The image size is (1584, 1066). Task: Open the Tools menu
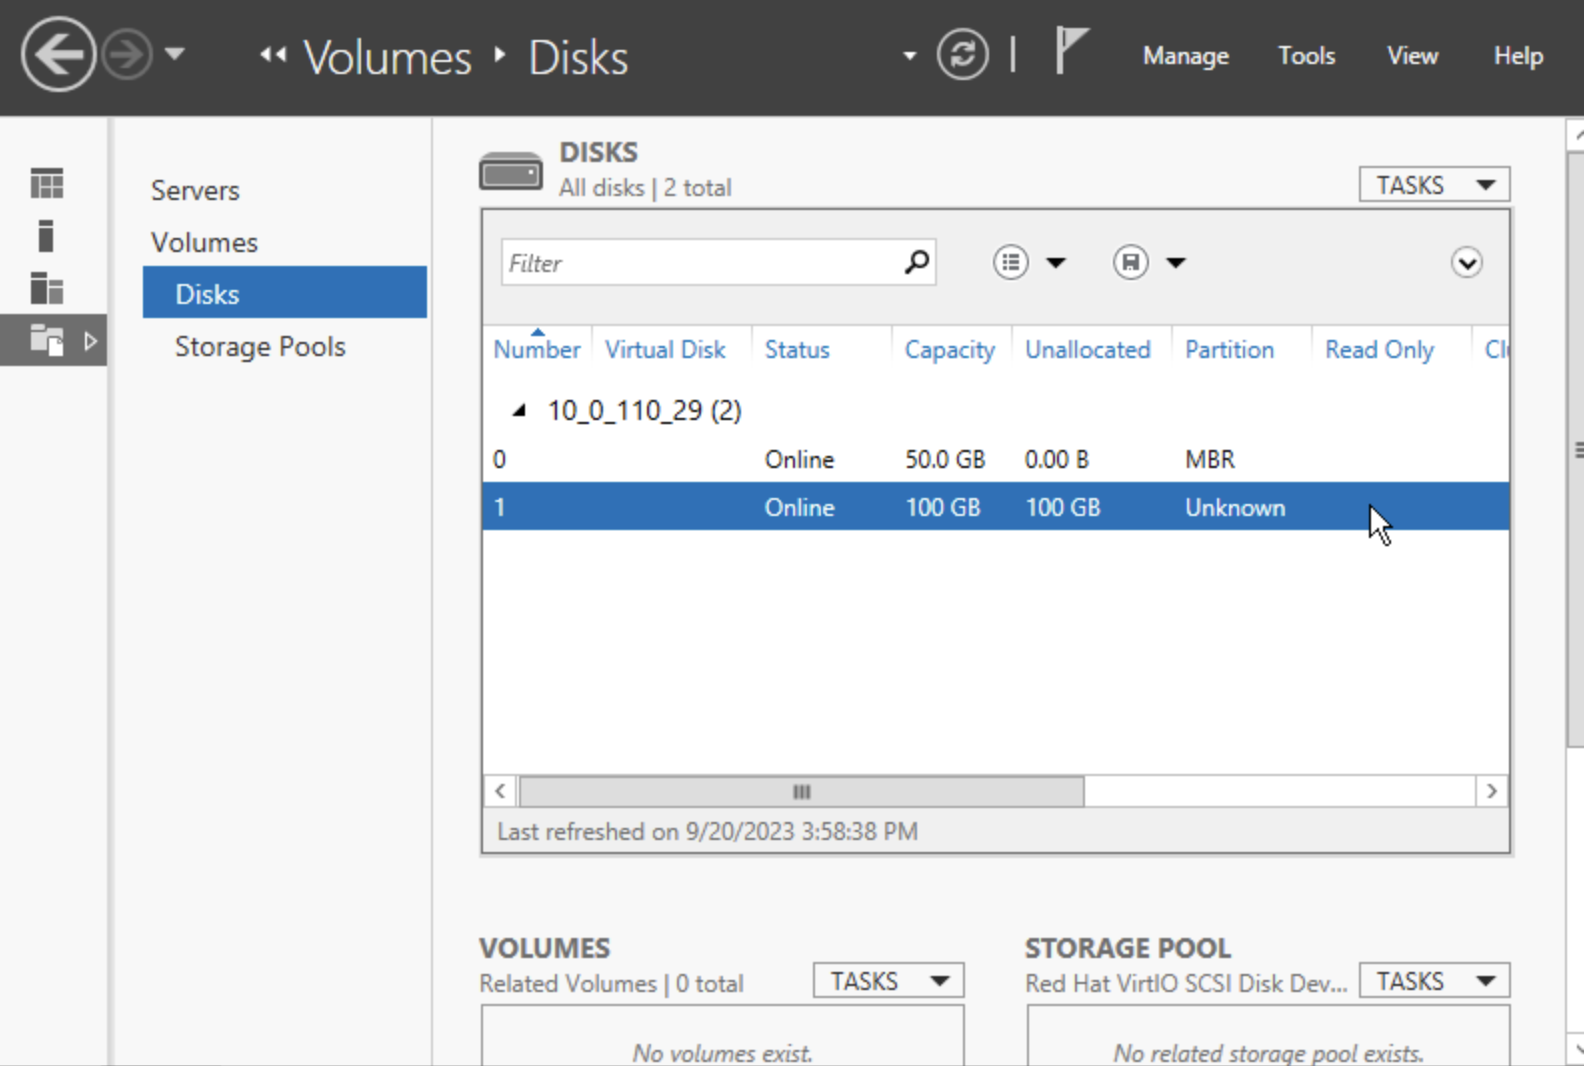[x=1306, y=56]
